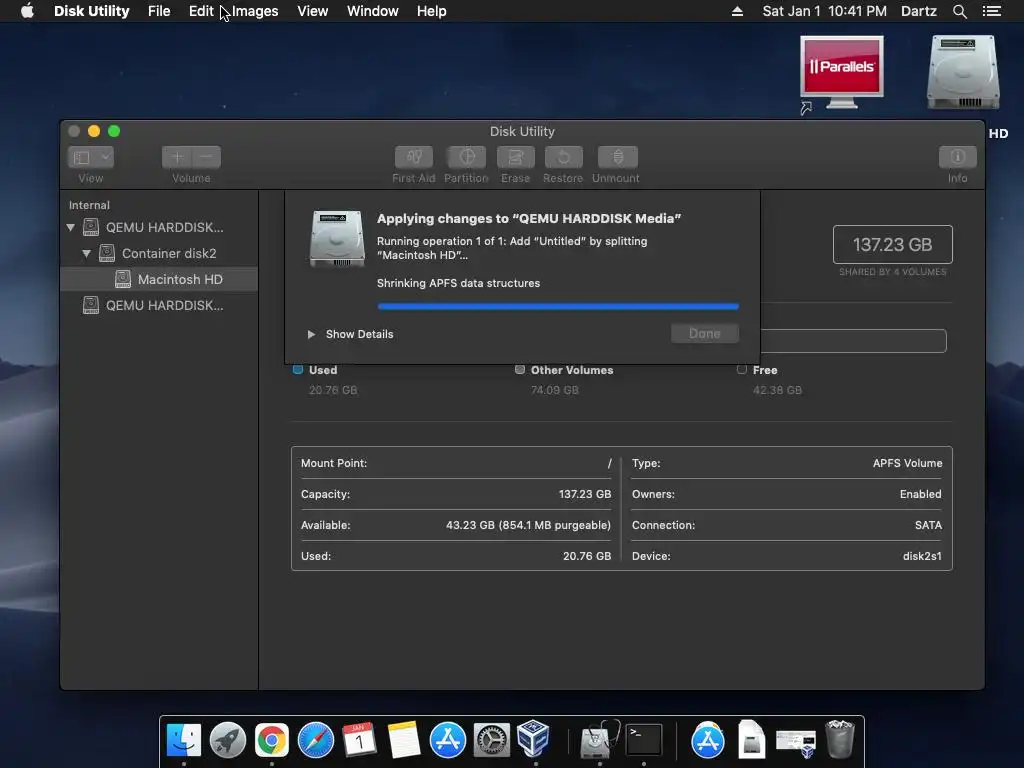This screenshot has height=768, width=1024.
Task: Open the Parallels desktop shortcut
Action: click(842, 73)
